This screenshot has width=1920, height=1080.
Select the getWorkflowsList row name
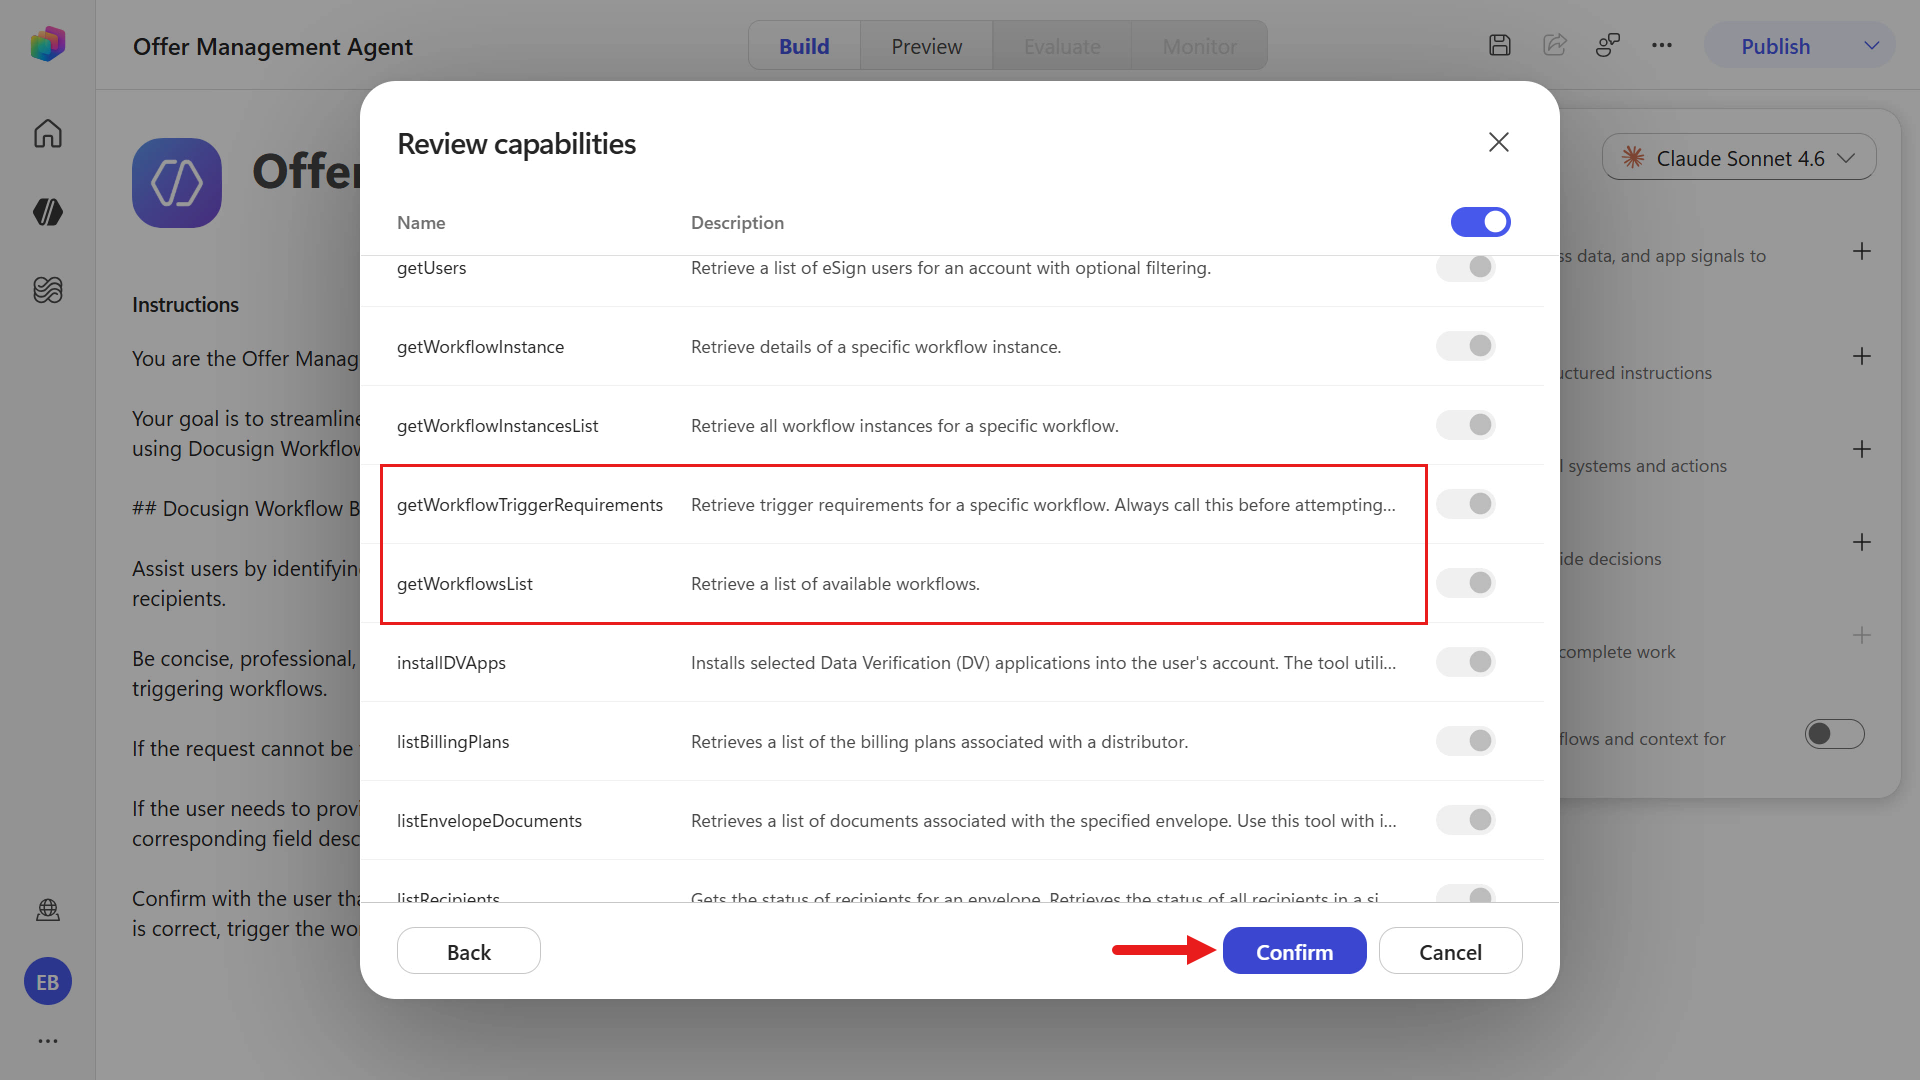coord(464,584)
